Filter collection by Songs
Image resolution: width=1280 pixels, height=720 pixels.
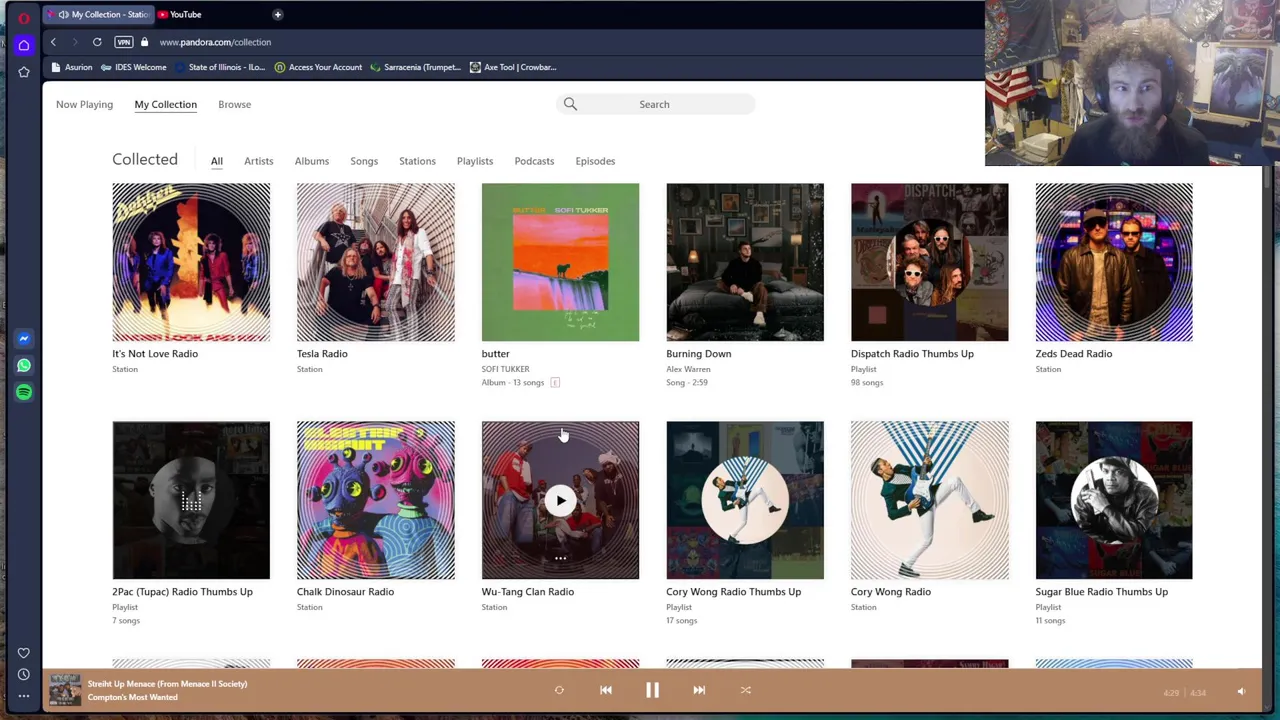(364, 161)
